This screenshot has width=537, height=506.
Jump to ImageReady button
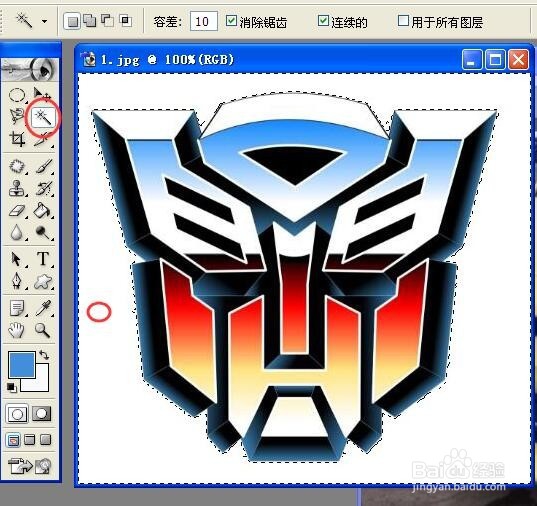[x=29, y=467]
